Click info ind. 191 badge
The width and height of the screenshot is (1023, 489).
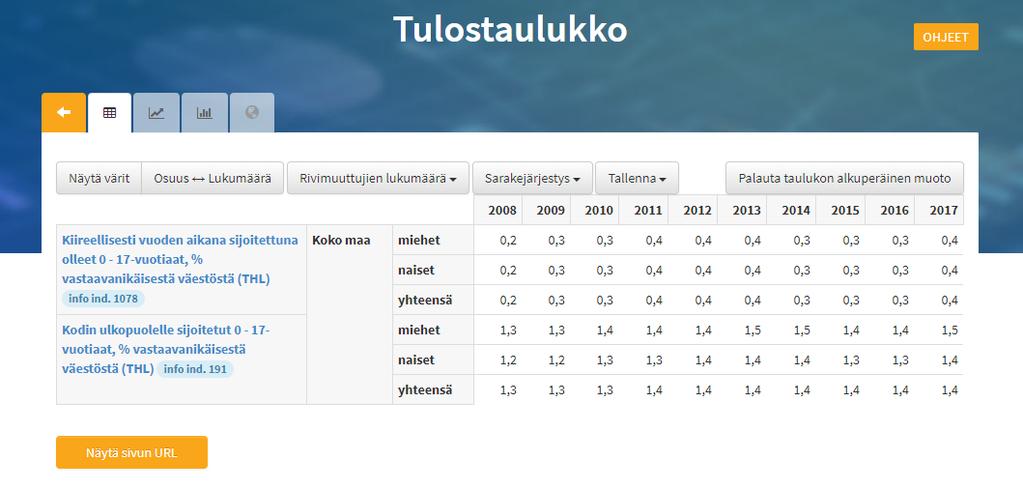(x=195, y=369)
